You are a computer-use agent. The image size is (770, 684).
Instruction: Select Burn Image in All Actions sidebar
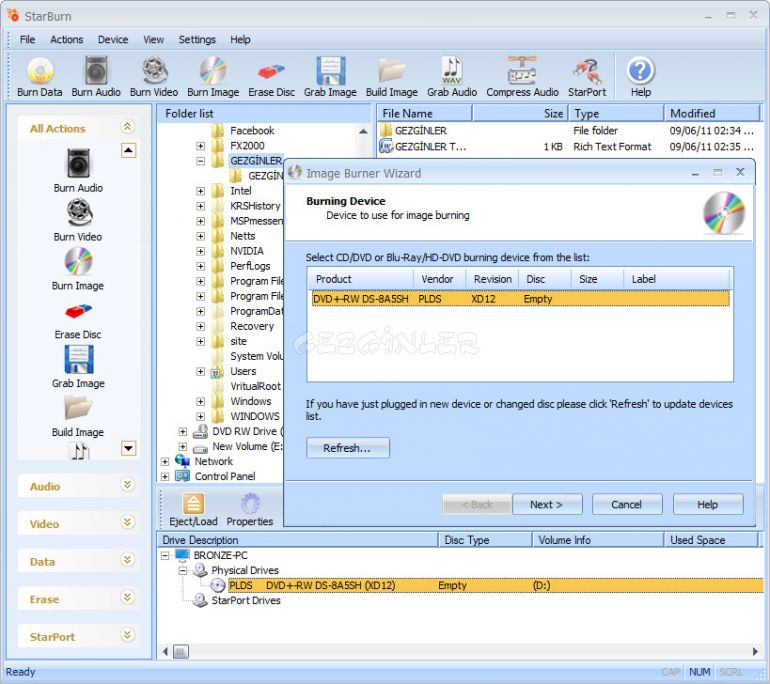78,268
